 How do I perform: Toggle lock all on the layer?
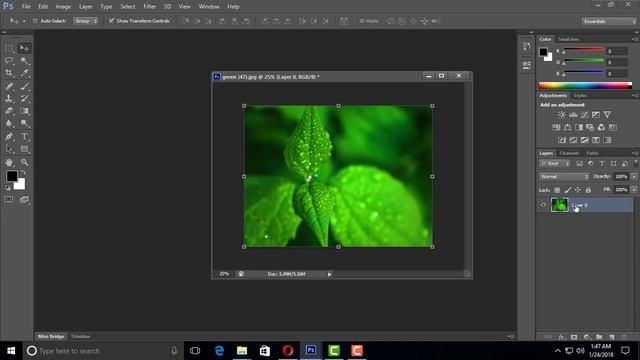click(x=588, y=190)
